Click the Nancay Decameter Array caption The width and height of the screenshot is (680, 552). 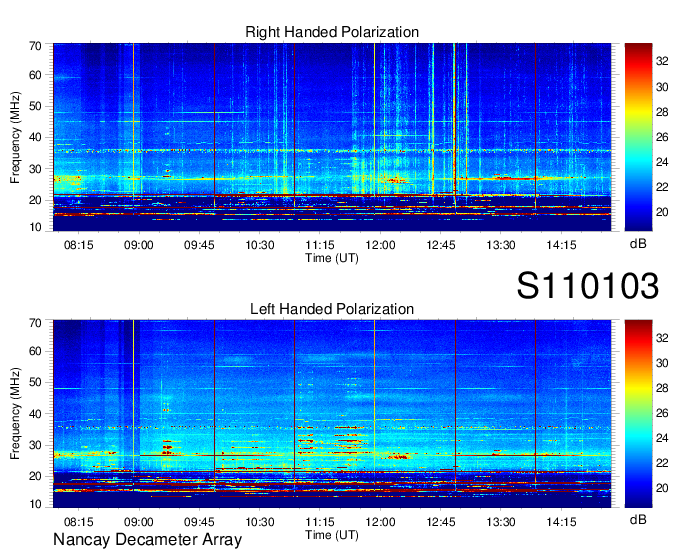(147, 540)
